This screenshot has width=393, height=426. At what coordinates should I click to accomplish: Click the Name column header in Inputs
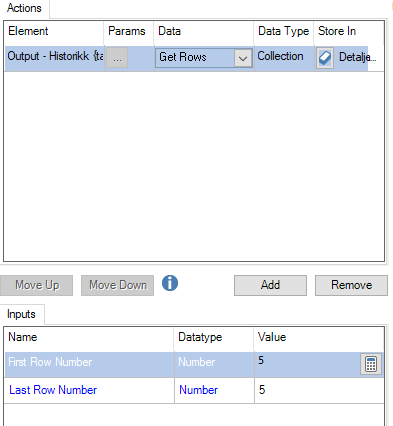point(89,337)
